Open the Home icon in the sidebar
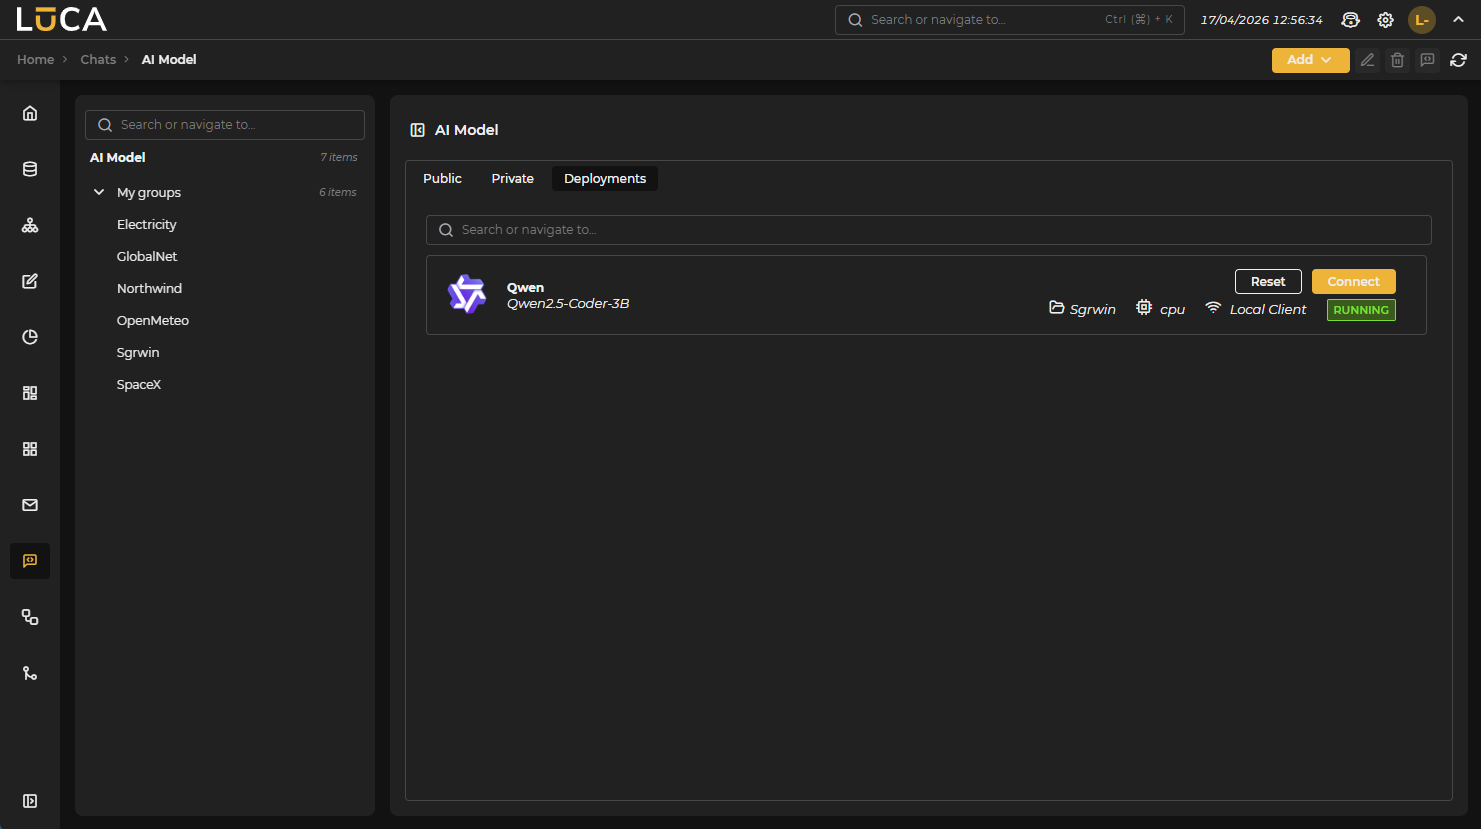Screen dimensions: 1481x829 pyautogui.click(x=30, y=113)
